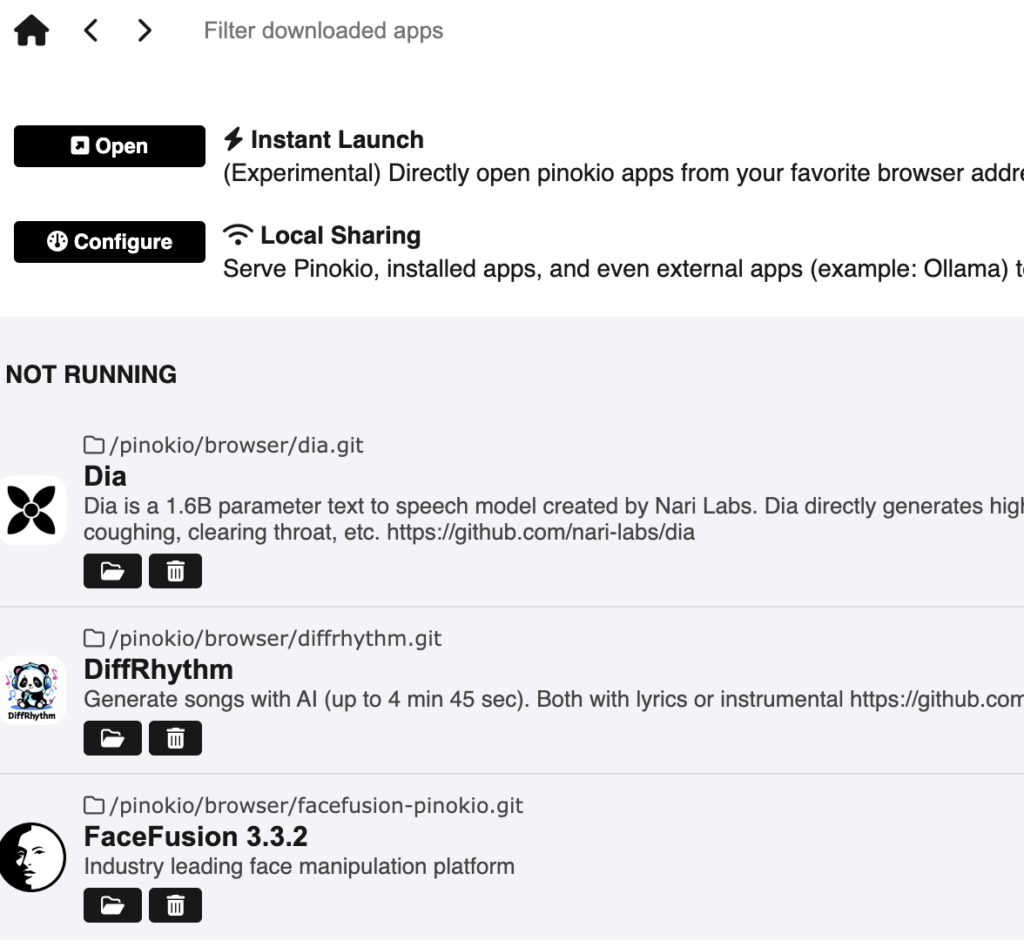Click the /pinokio/browser/facefusion-pinokio.git path
Image resolution: width=1024 pixels, height=947 pixels.
(x=317, y=805)
